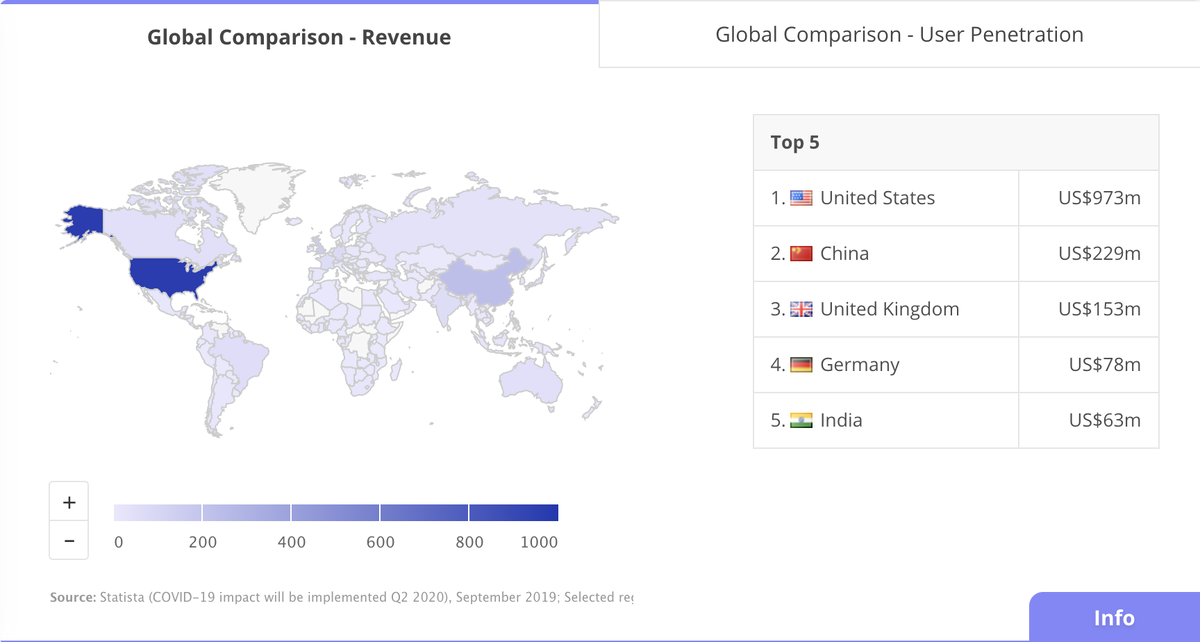Click the Source Statista footnote text
The height and width of the screenshot is (642, 1200).
(x=342, y=597)
